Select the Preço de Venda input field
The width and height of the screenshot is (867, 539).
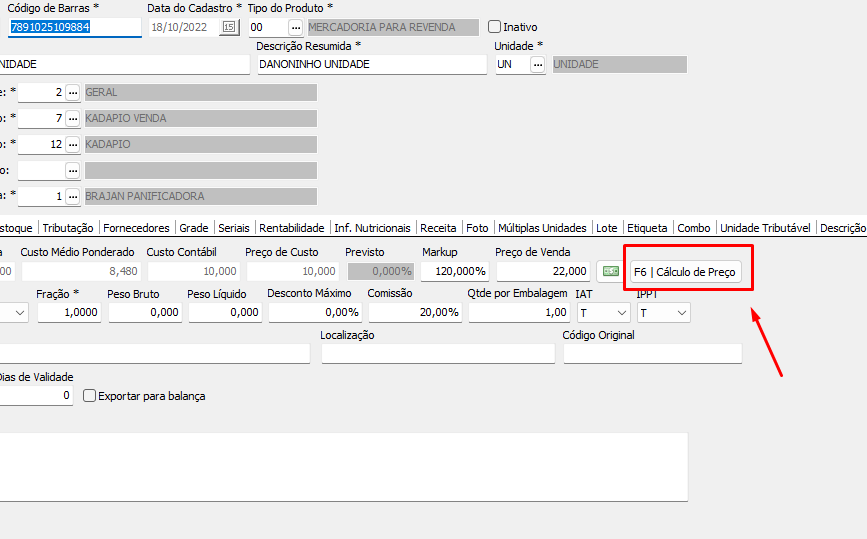[543, 271]
